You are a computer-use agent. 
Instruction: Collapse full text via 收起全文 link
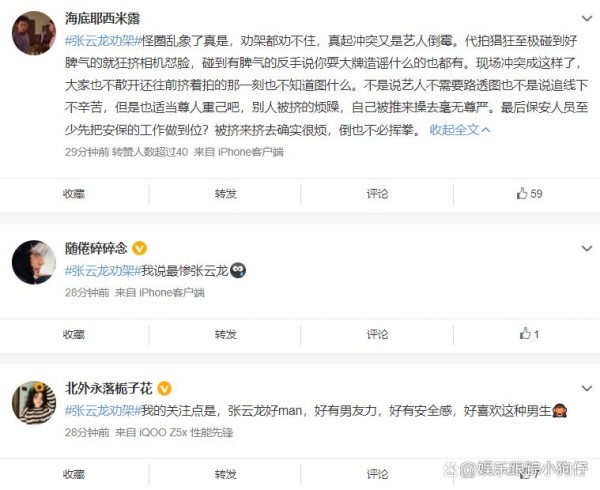coord(460,130)
